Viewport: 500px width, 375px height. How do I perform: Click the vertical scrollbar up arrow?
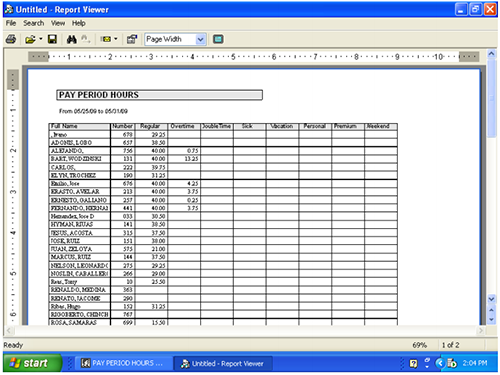[x=491, y=54]
